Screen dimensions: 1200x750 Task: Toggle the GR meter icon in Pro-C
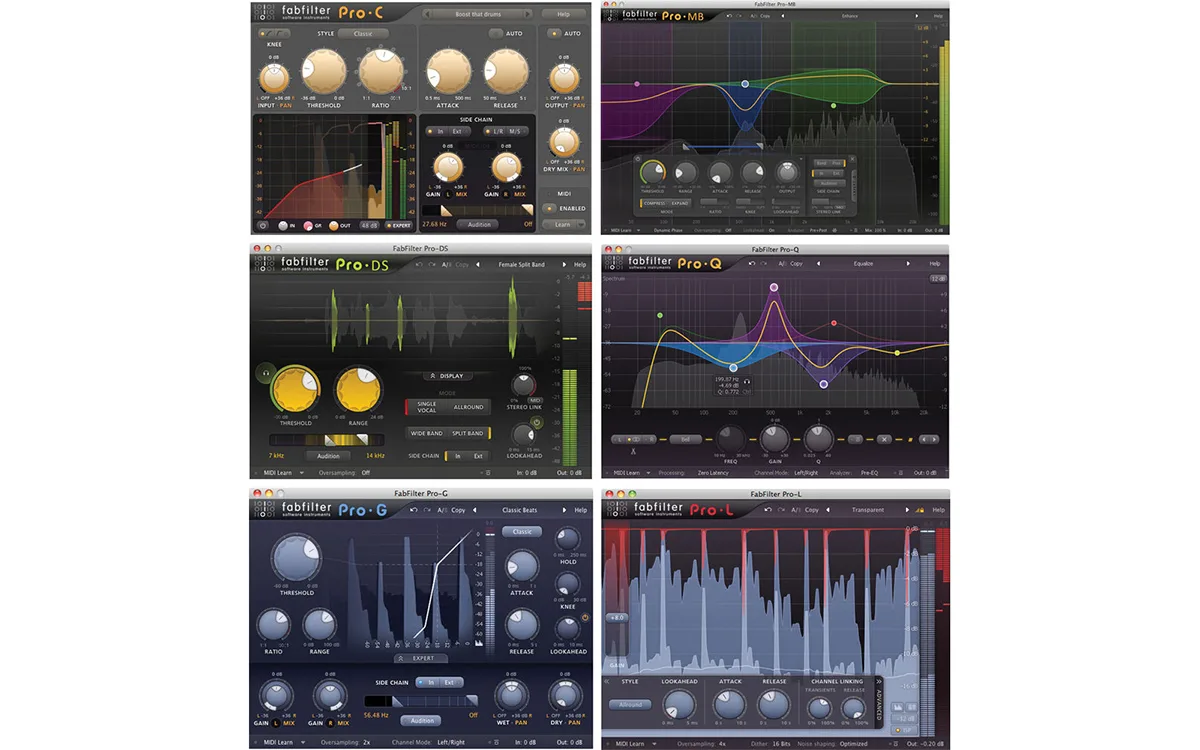(309, 226)
